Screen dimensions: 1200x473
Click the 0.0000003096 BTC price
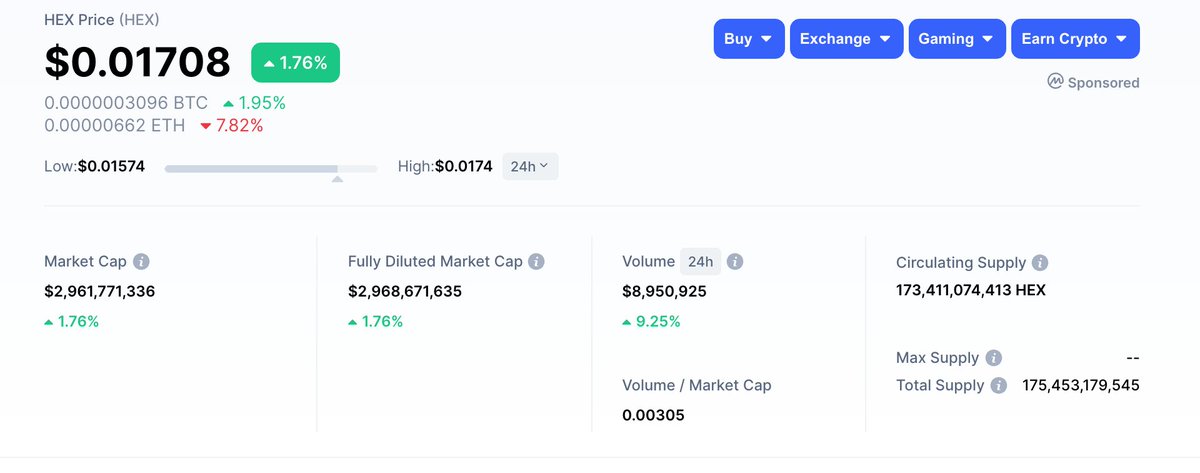point(126,103)
